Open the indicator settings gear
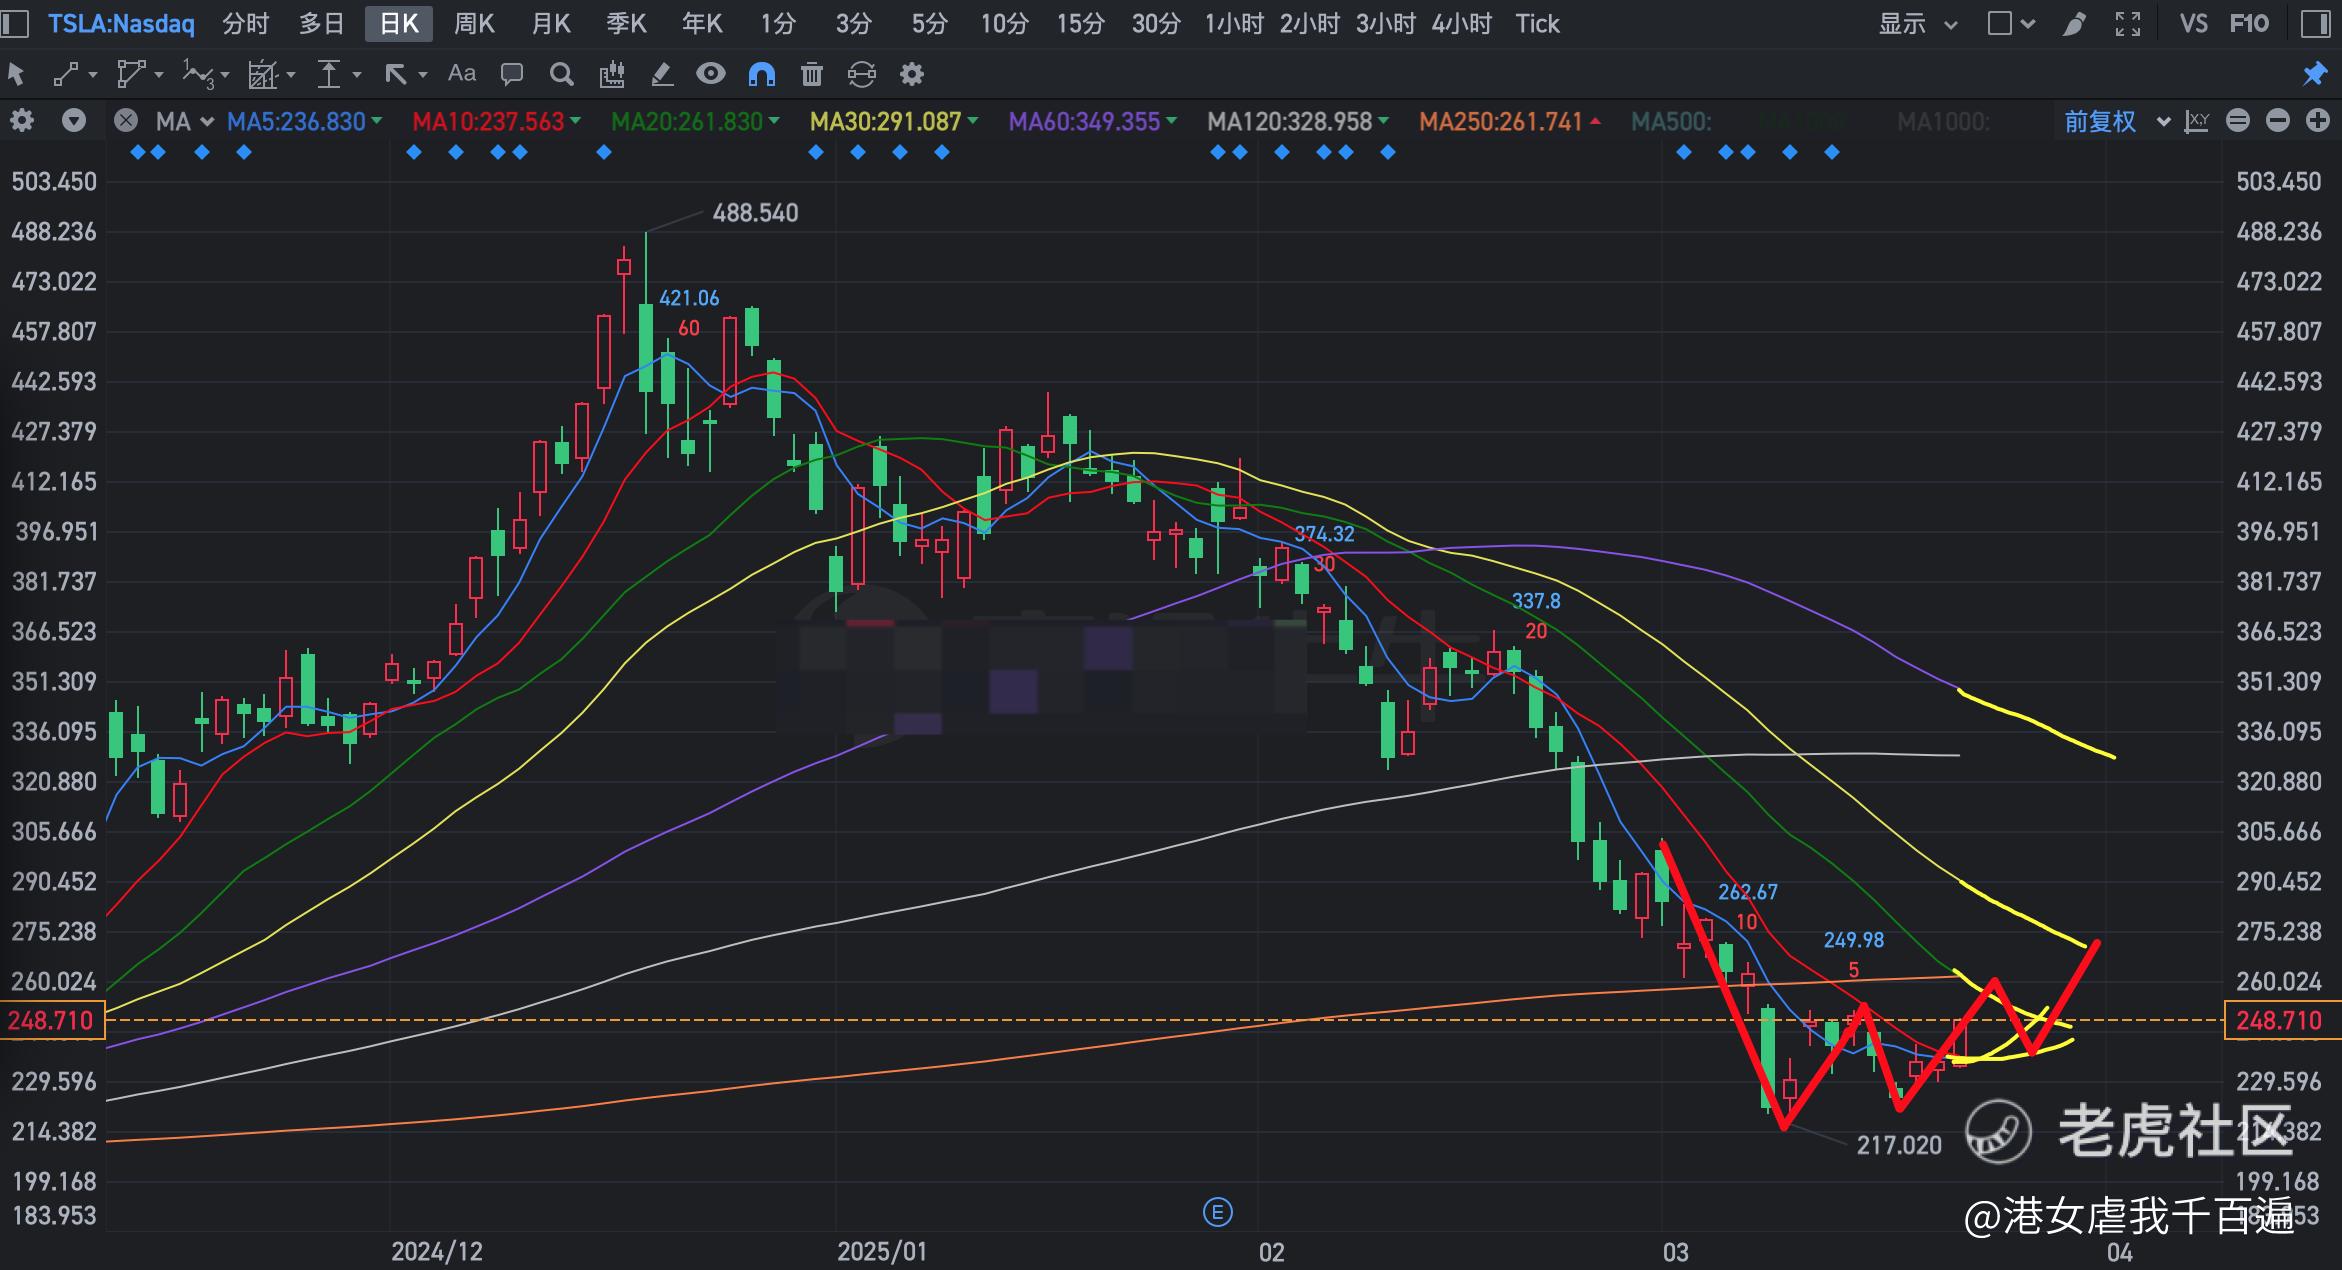The height and width of the screenshot is (1270, 2342). coord(22,121)
